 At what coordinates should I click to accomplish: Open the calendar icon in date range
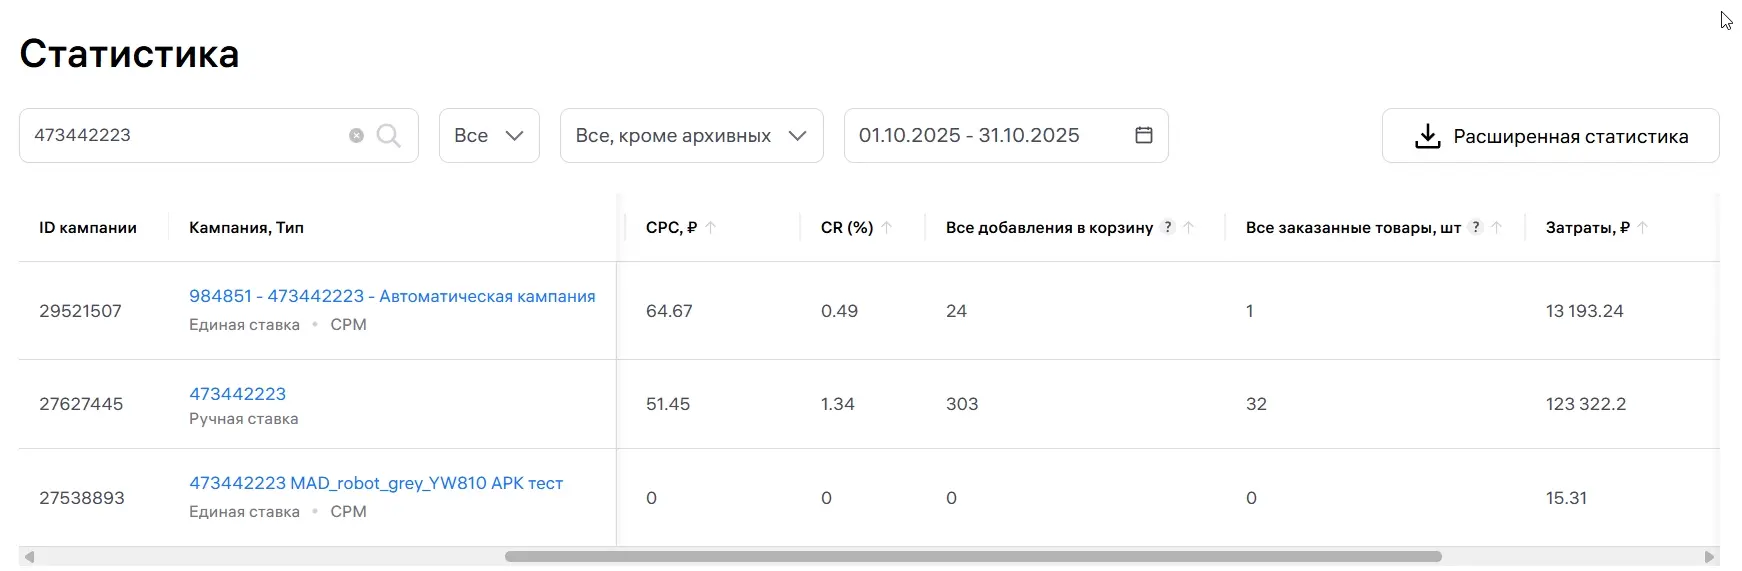point(1144,135)
